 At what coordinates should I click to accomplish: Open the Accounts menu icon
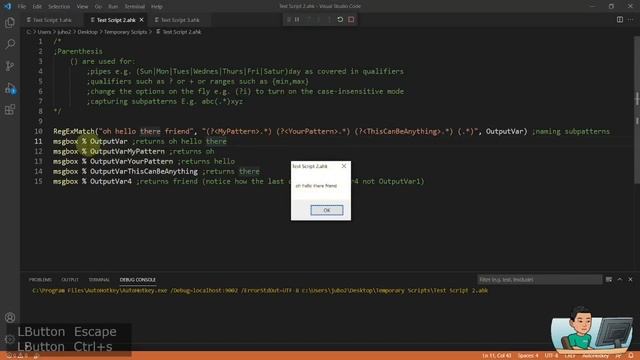[x=10, y=317]
